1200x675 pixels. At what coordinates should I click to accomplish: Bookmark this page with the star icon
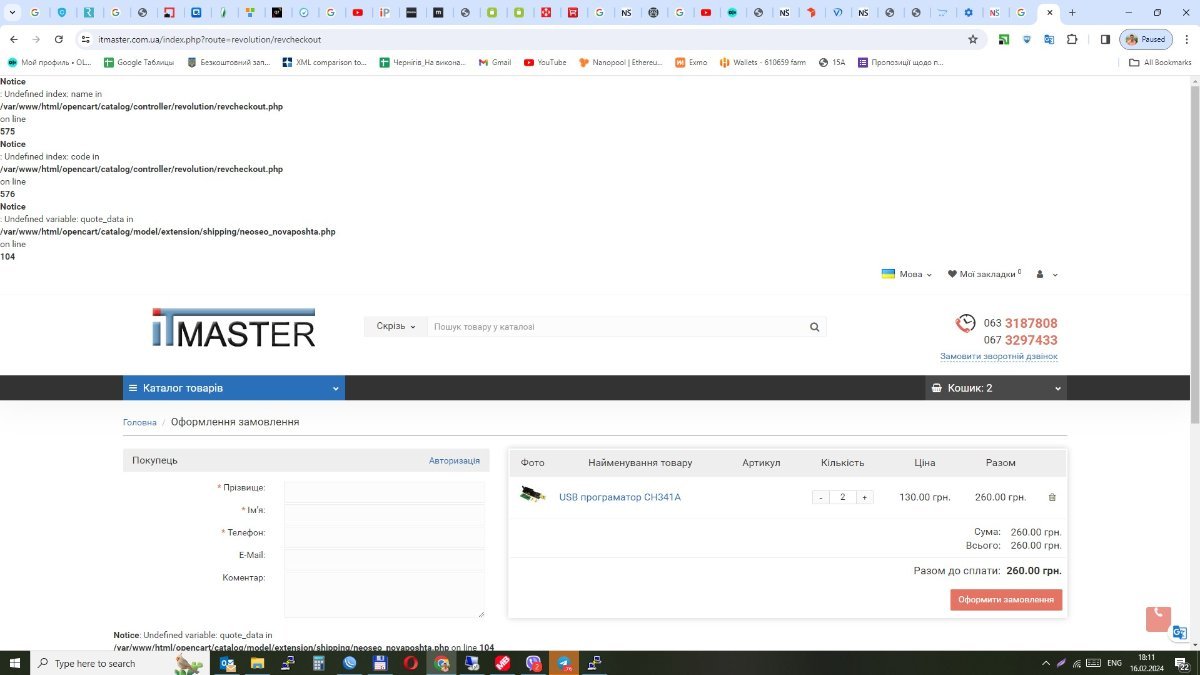click(x=973, y=39)
